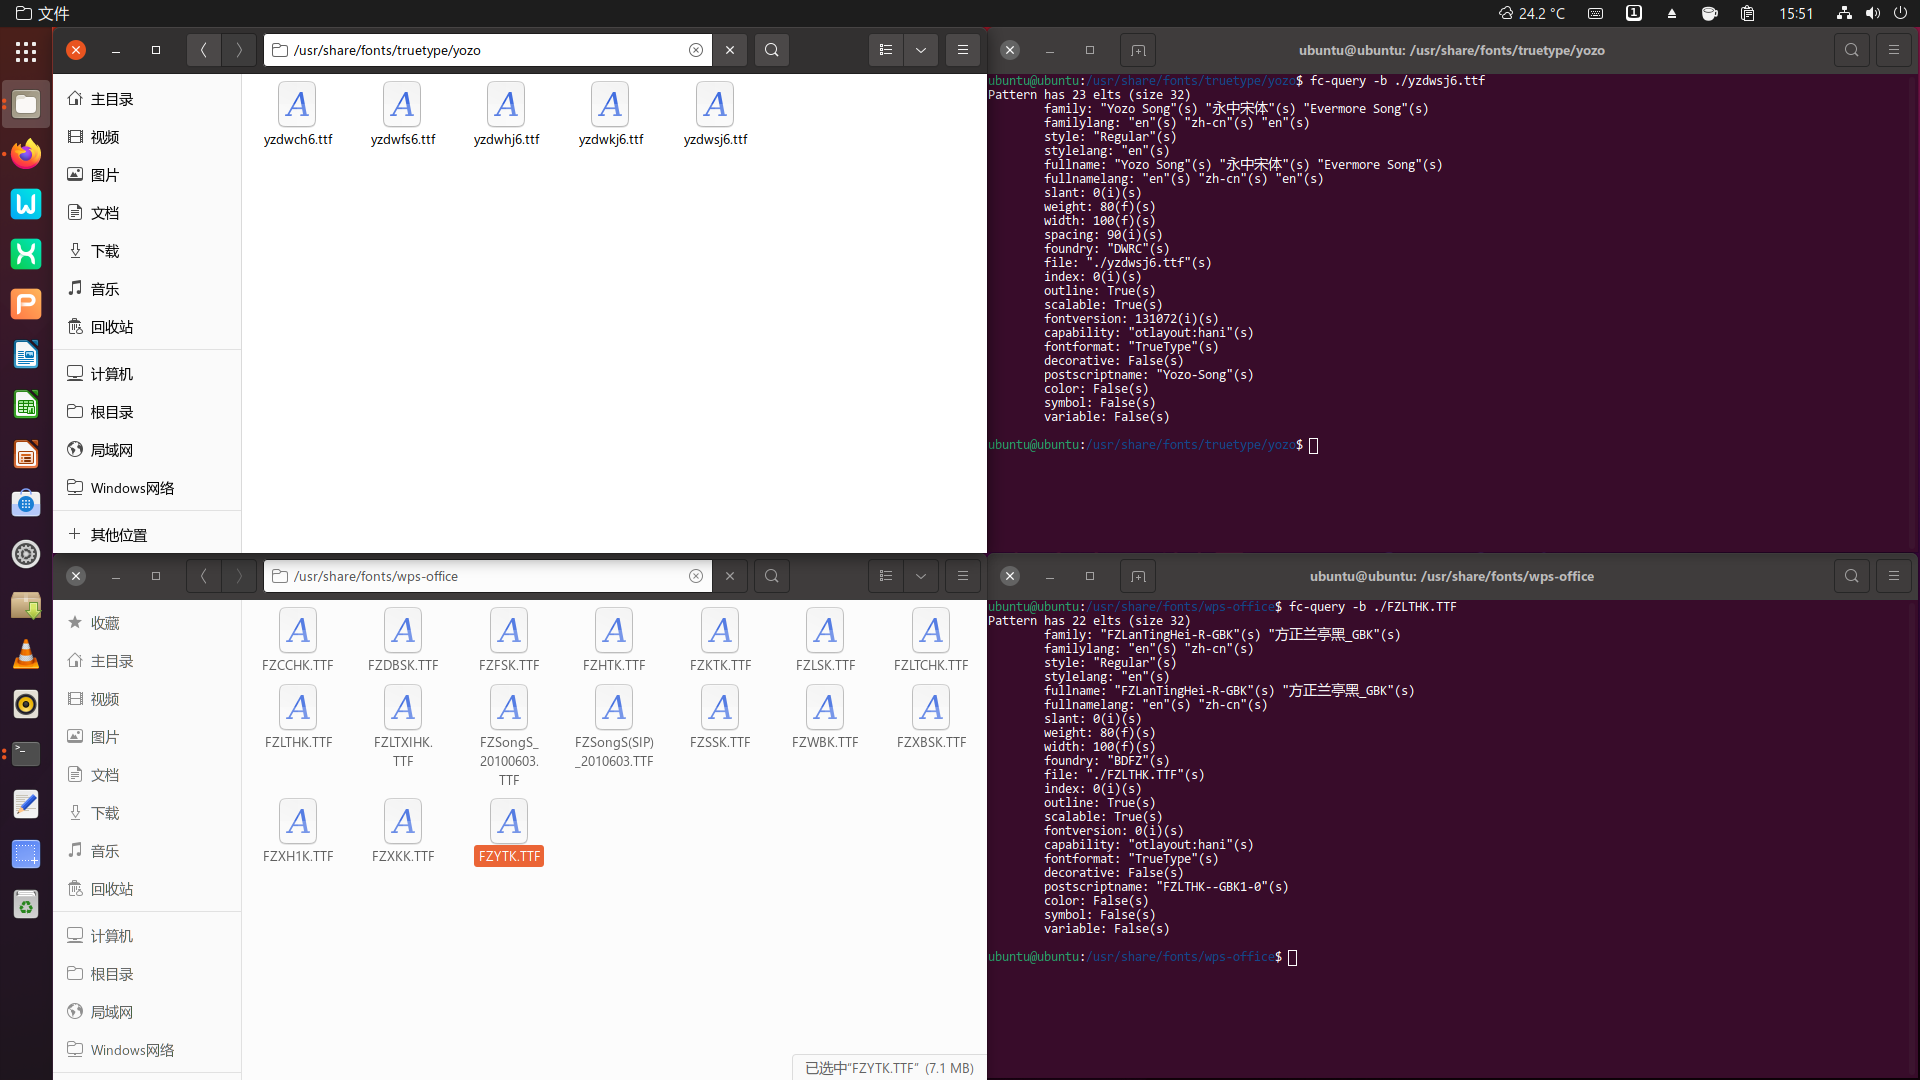Open the Files app in the dock

(26, 104)
